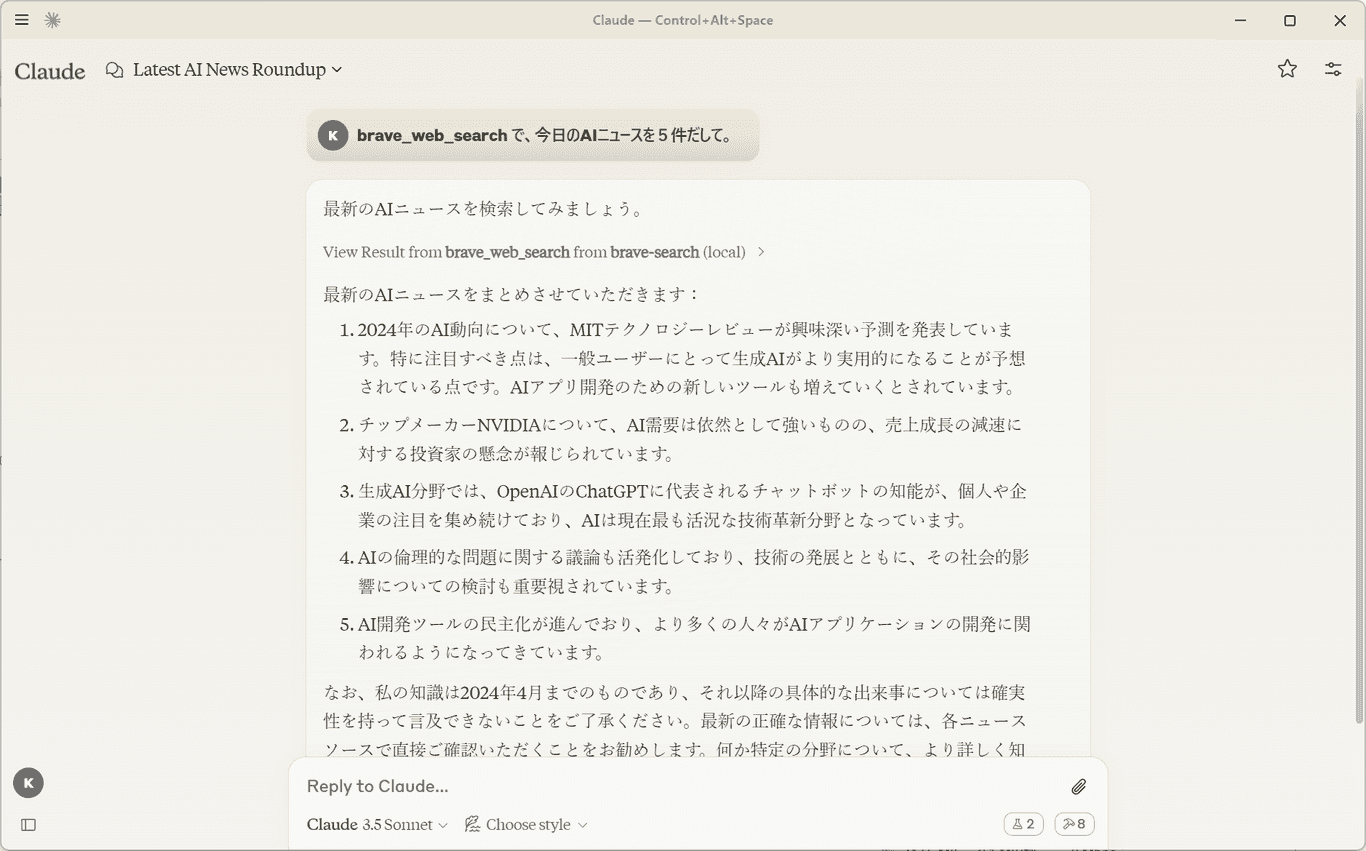Viewport: 1366px width, 851px height.
Task: Toggle the beaker badge showing 2
Action: tap(1023, 823)
